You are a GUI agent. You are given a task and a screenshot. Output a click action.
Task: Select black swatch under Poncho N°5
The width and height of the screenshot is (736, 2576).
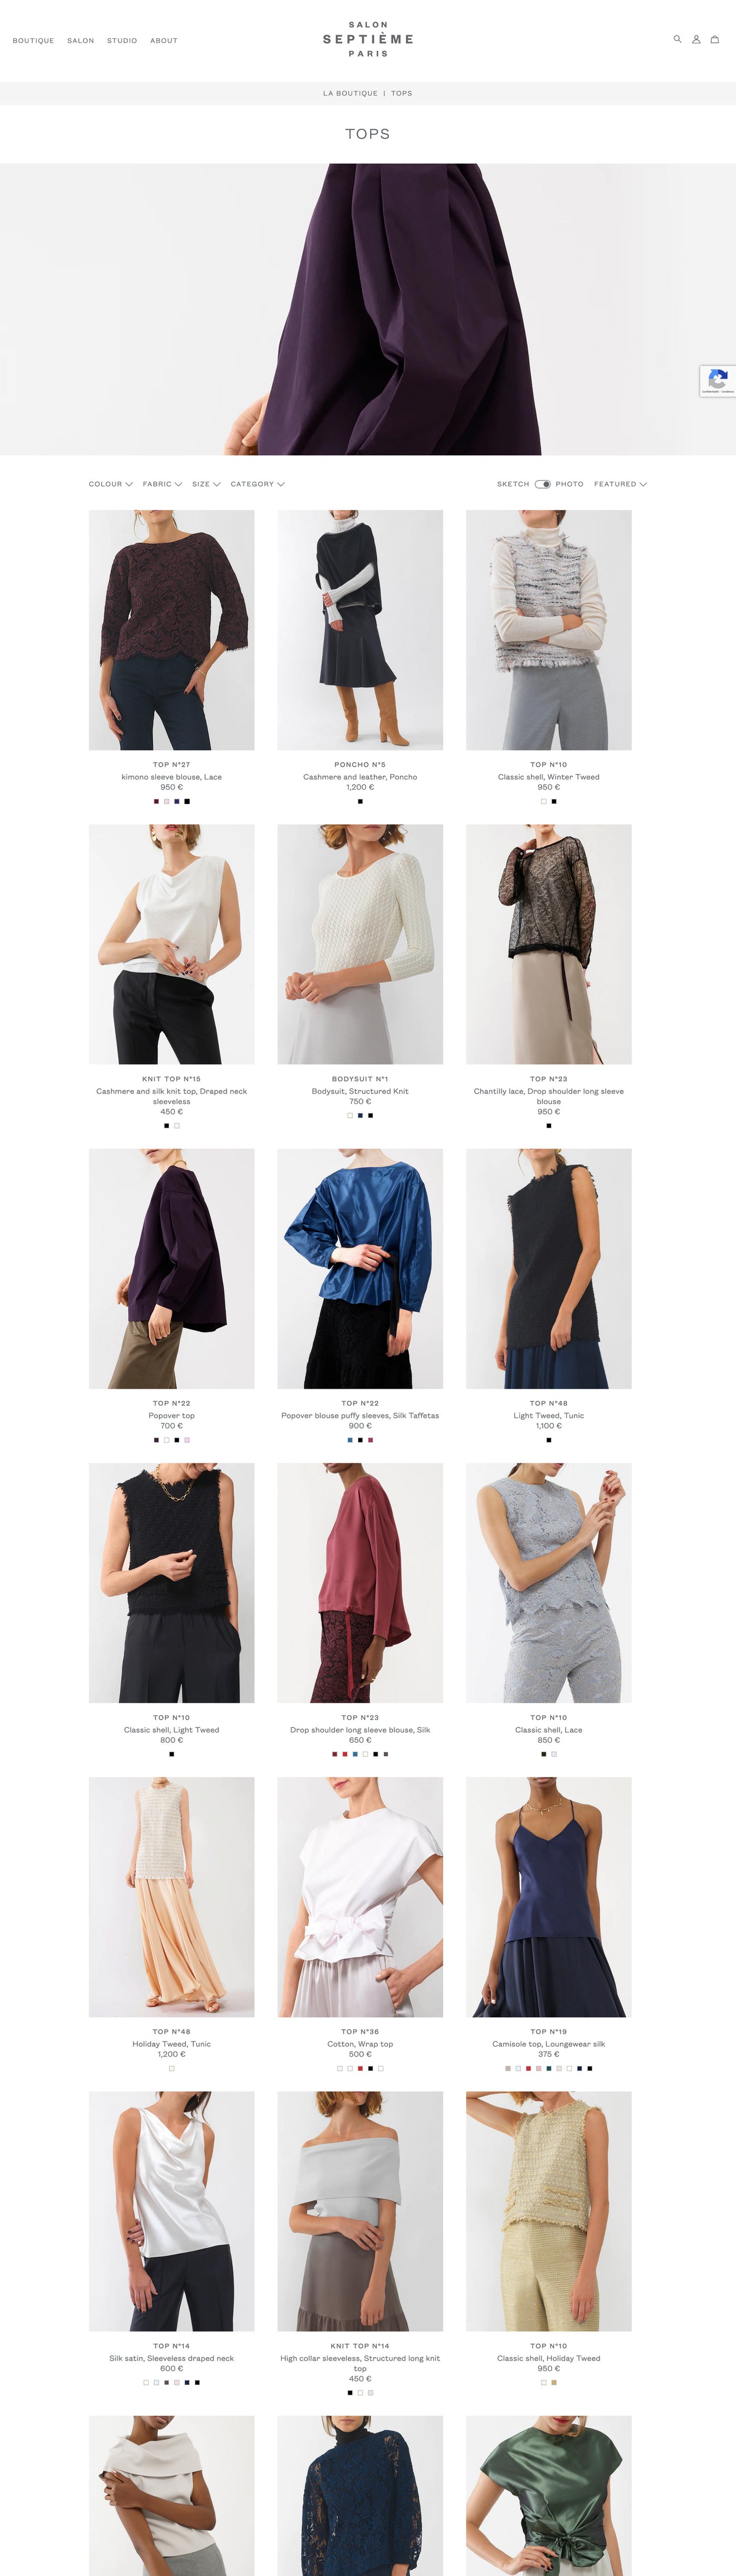coord(360,801)
